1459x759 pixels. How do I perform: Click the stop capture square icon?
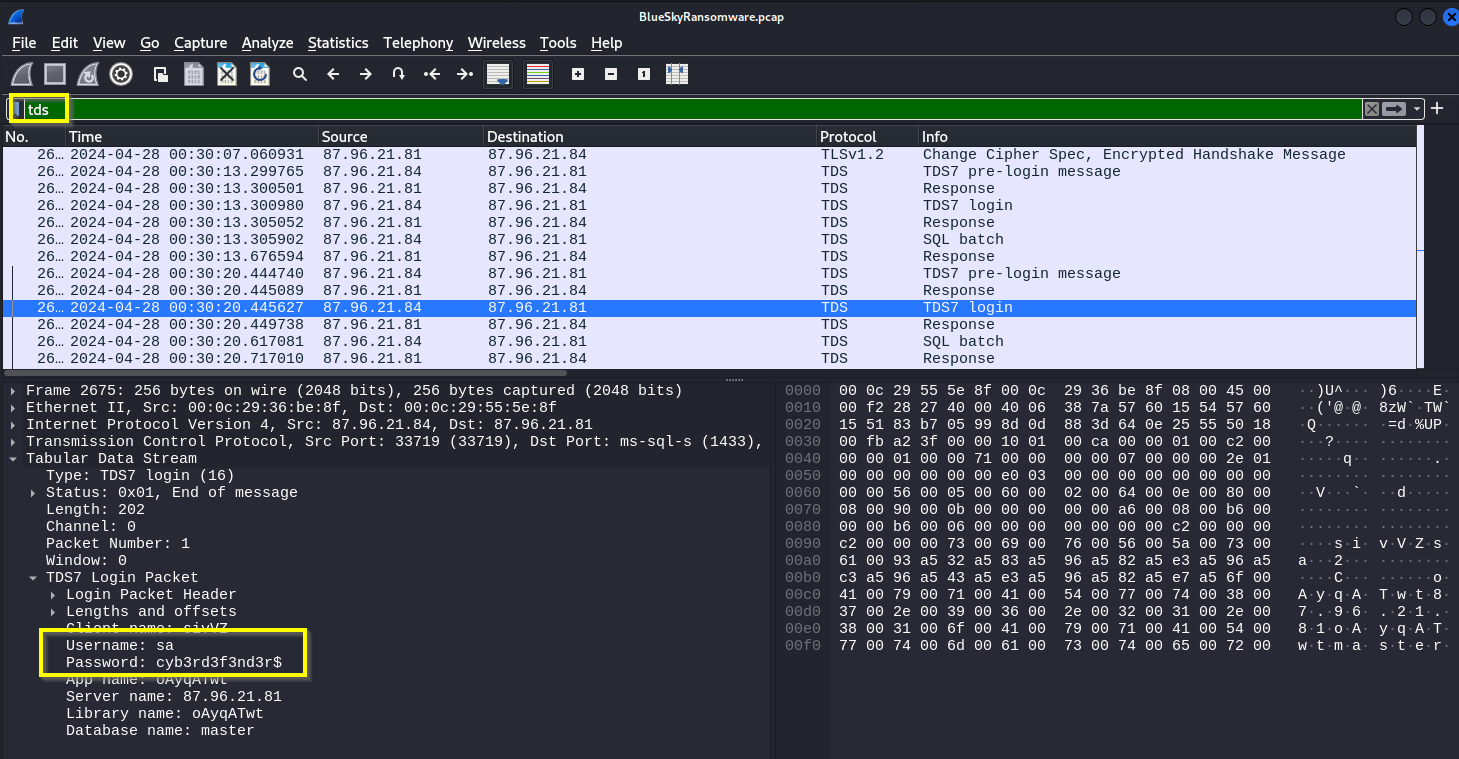(55, 74)
